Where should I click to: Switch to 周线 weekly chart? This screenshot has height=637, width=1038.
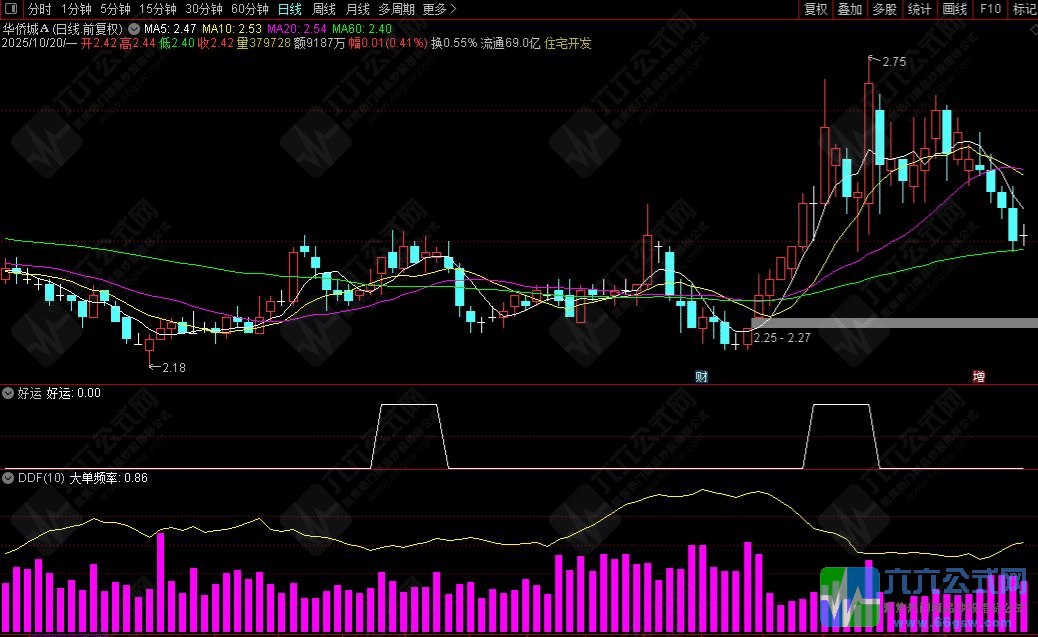(324, 9)
